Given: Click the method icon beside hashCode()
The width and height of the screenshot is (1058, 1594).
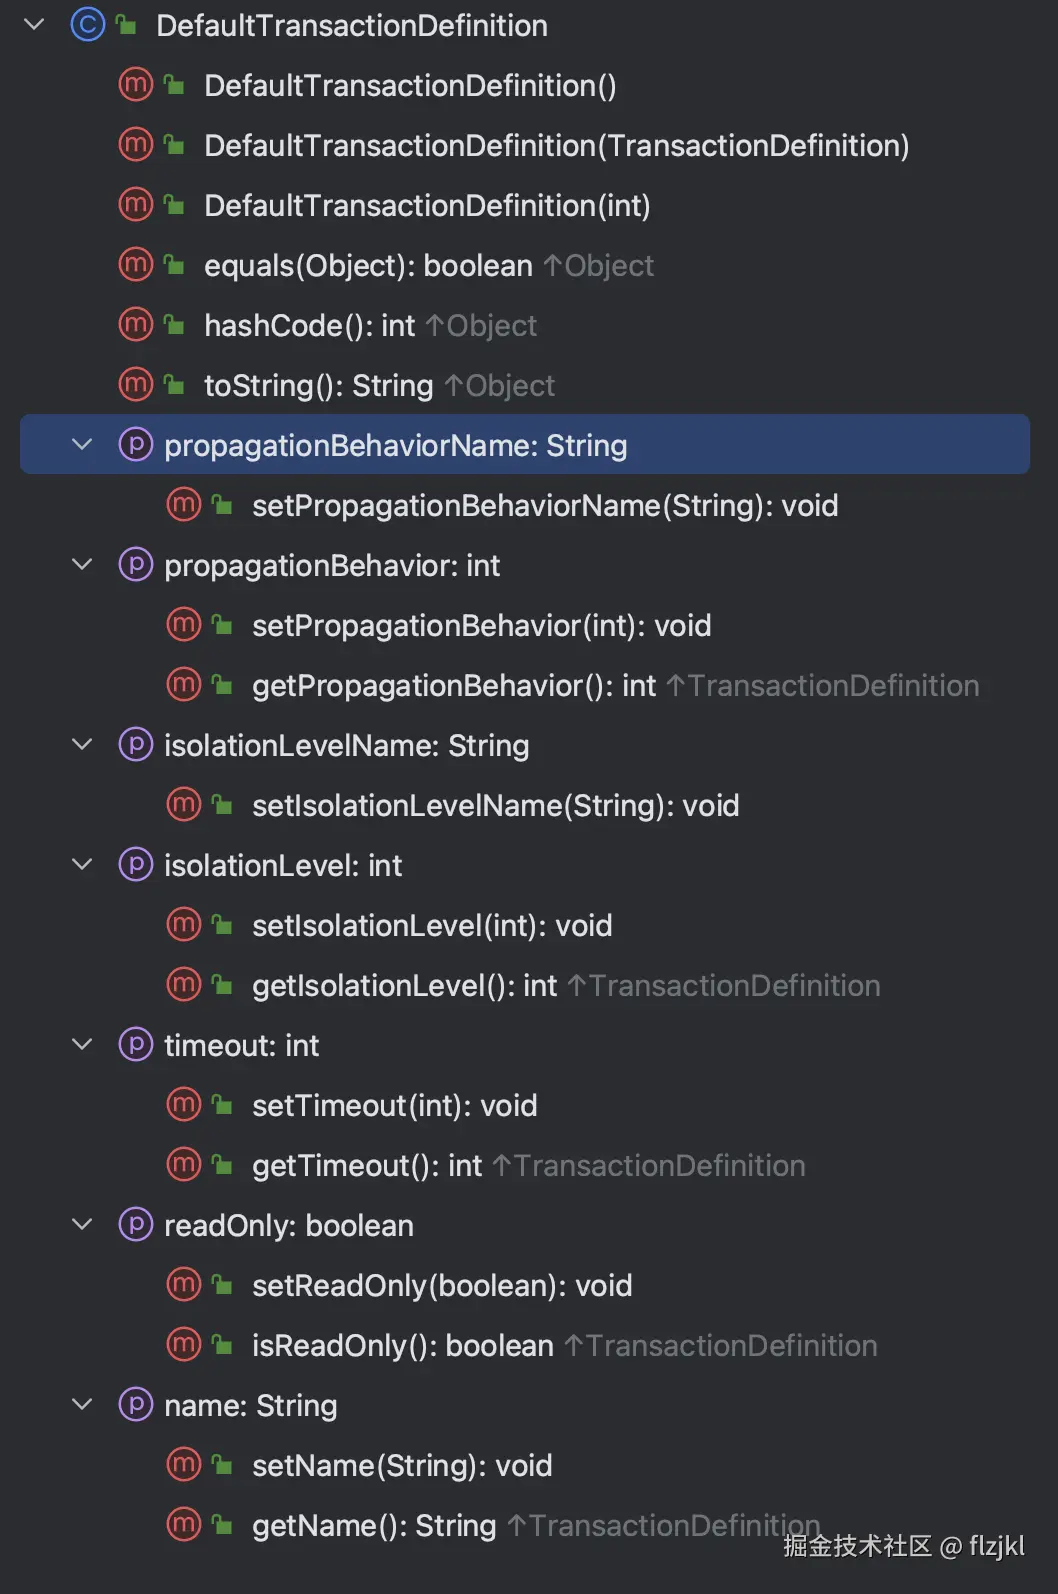Looking at the screenshot, I should 135,325.
